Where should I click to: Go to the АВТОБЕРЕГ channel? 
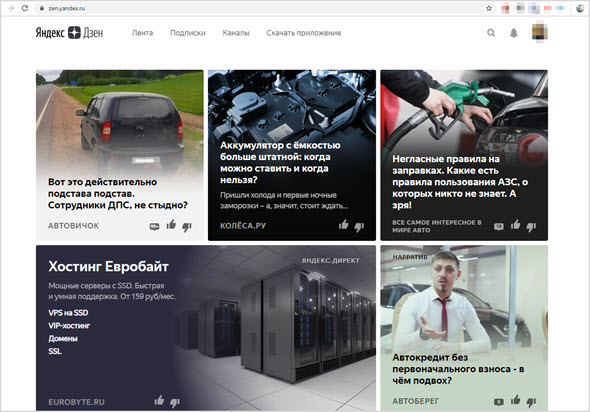pyautogui.click(x=415, y=401)
